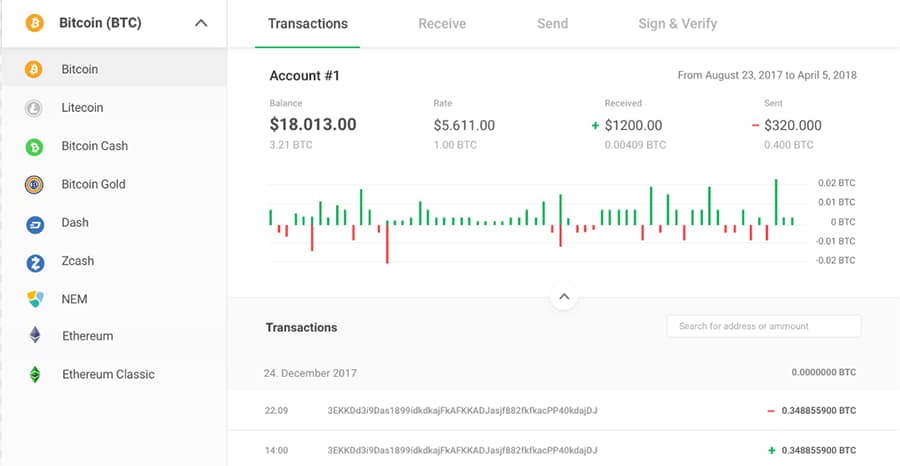Screen dimensions: 900x466
Task: Click the search for address field
Action: 763,326
